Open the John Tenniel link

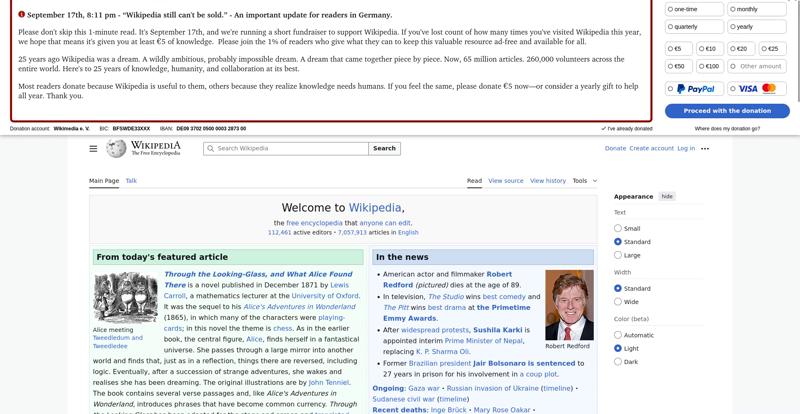click(x=329, y=382)
